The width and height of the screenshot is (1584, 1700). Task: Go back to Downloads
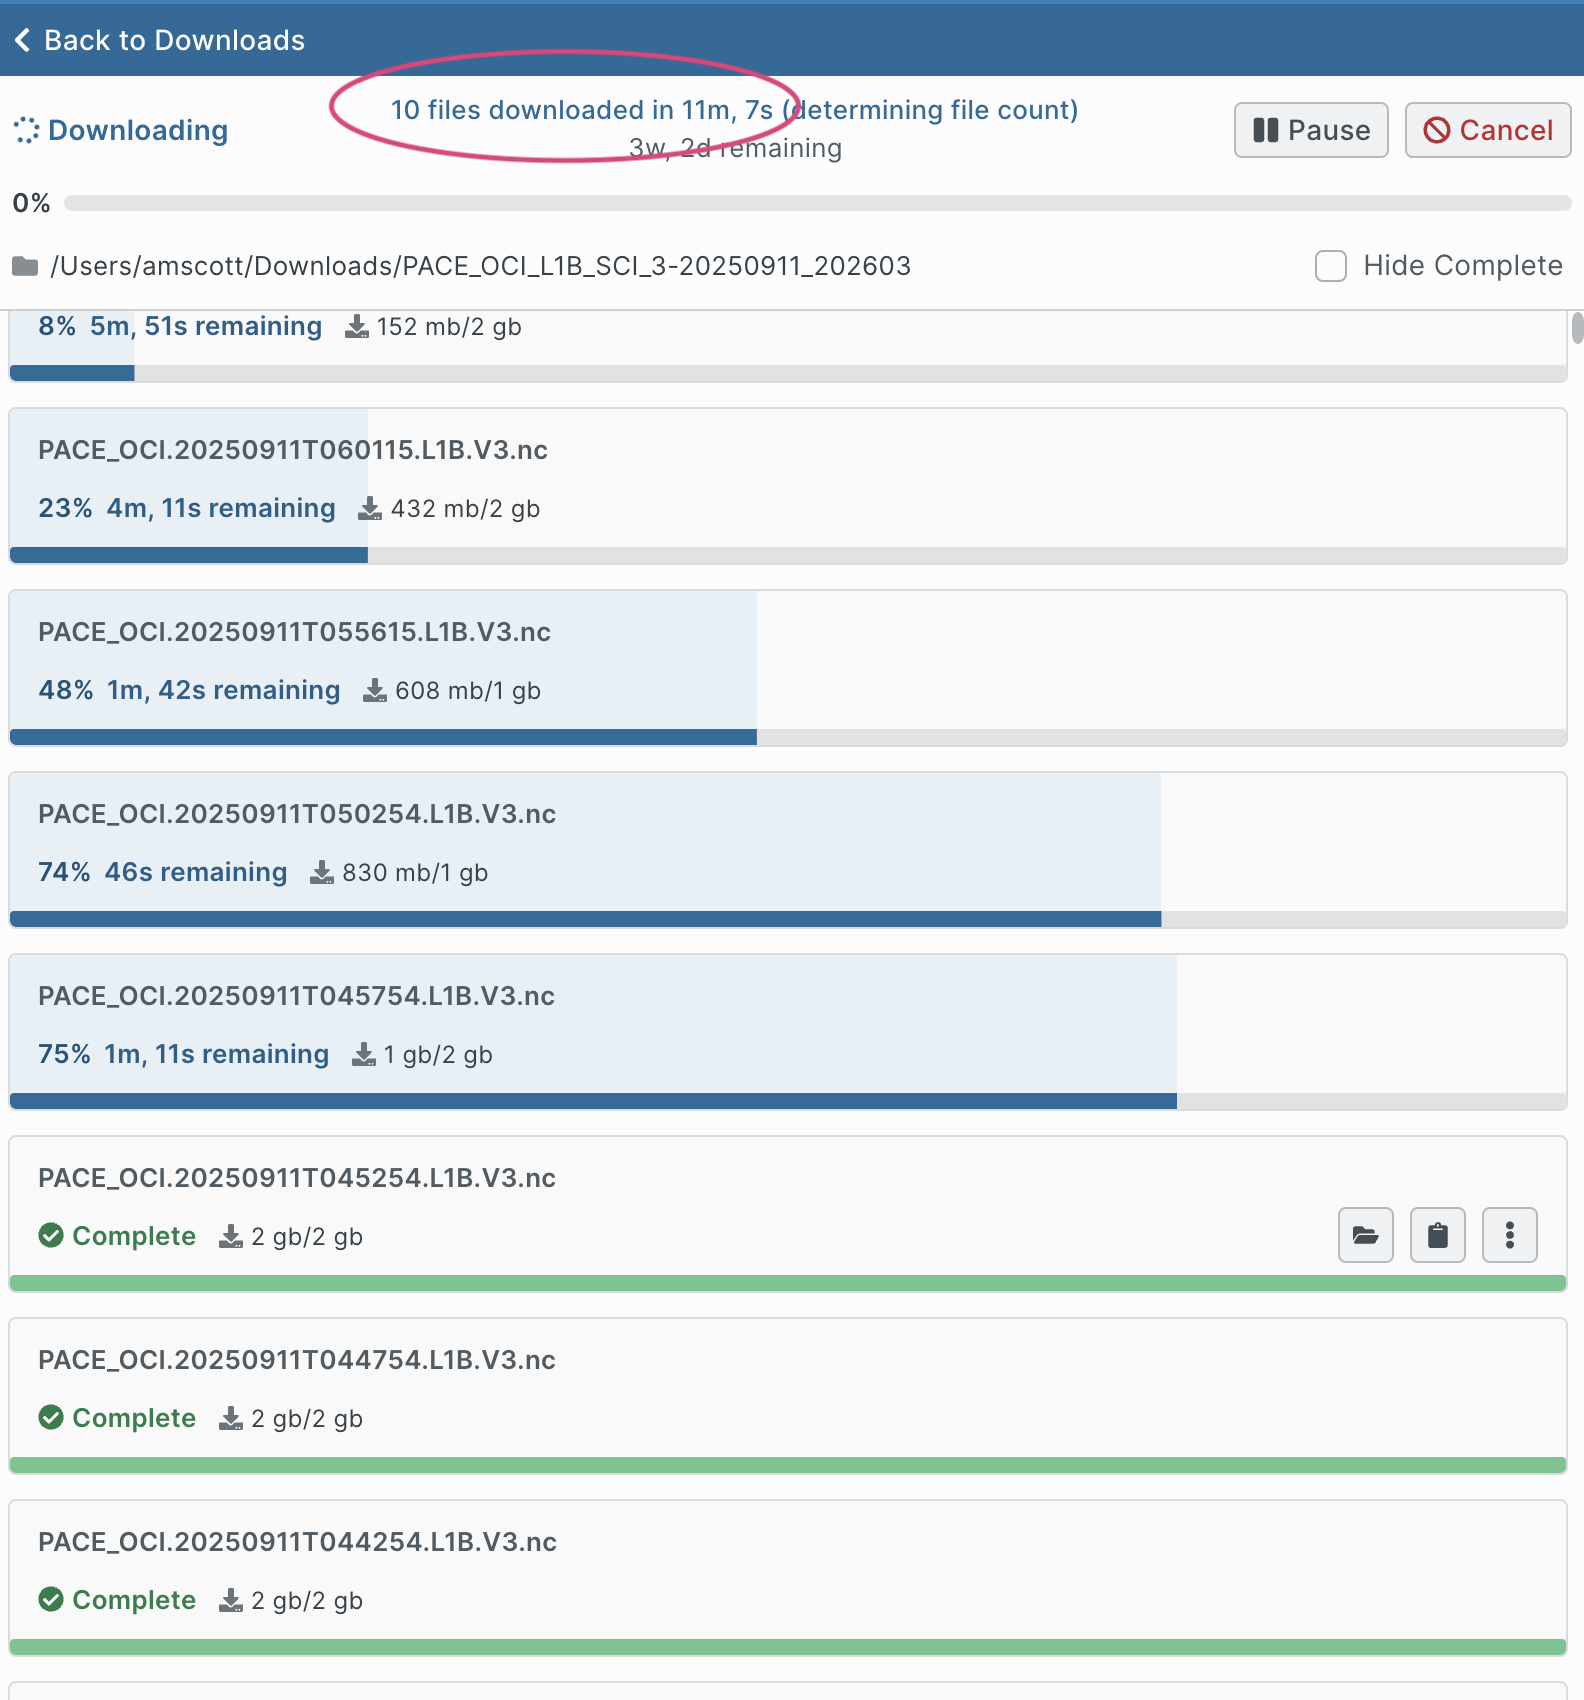[x=174, y=40]
